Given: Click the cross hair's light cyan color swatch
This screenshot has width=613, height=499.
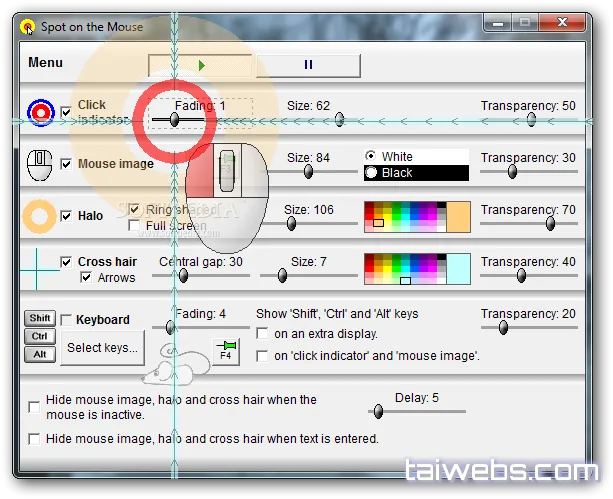Looking at the screenshot, I should [459, 269].
